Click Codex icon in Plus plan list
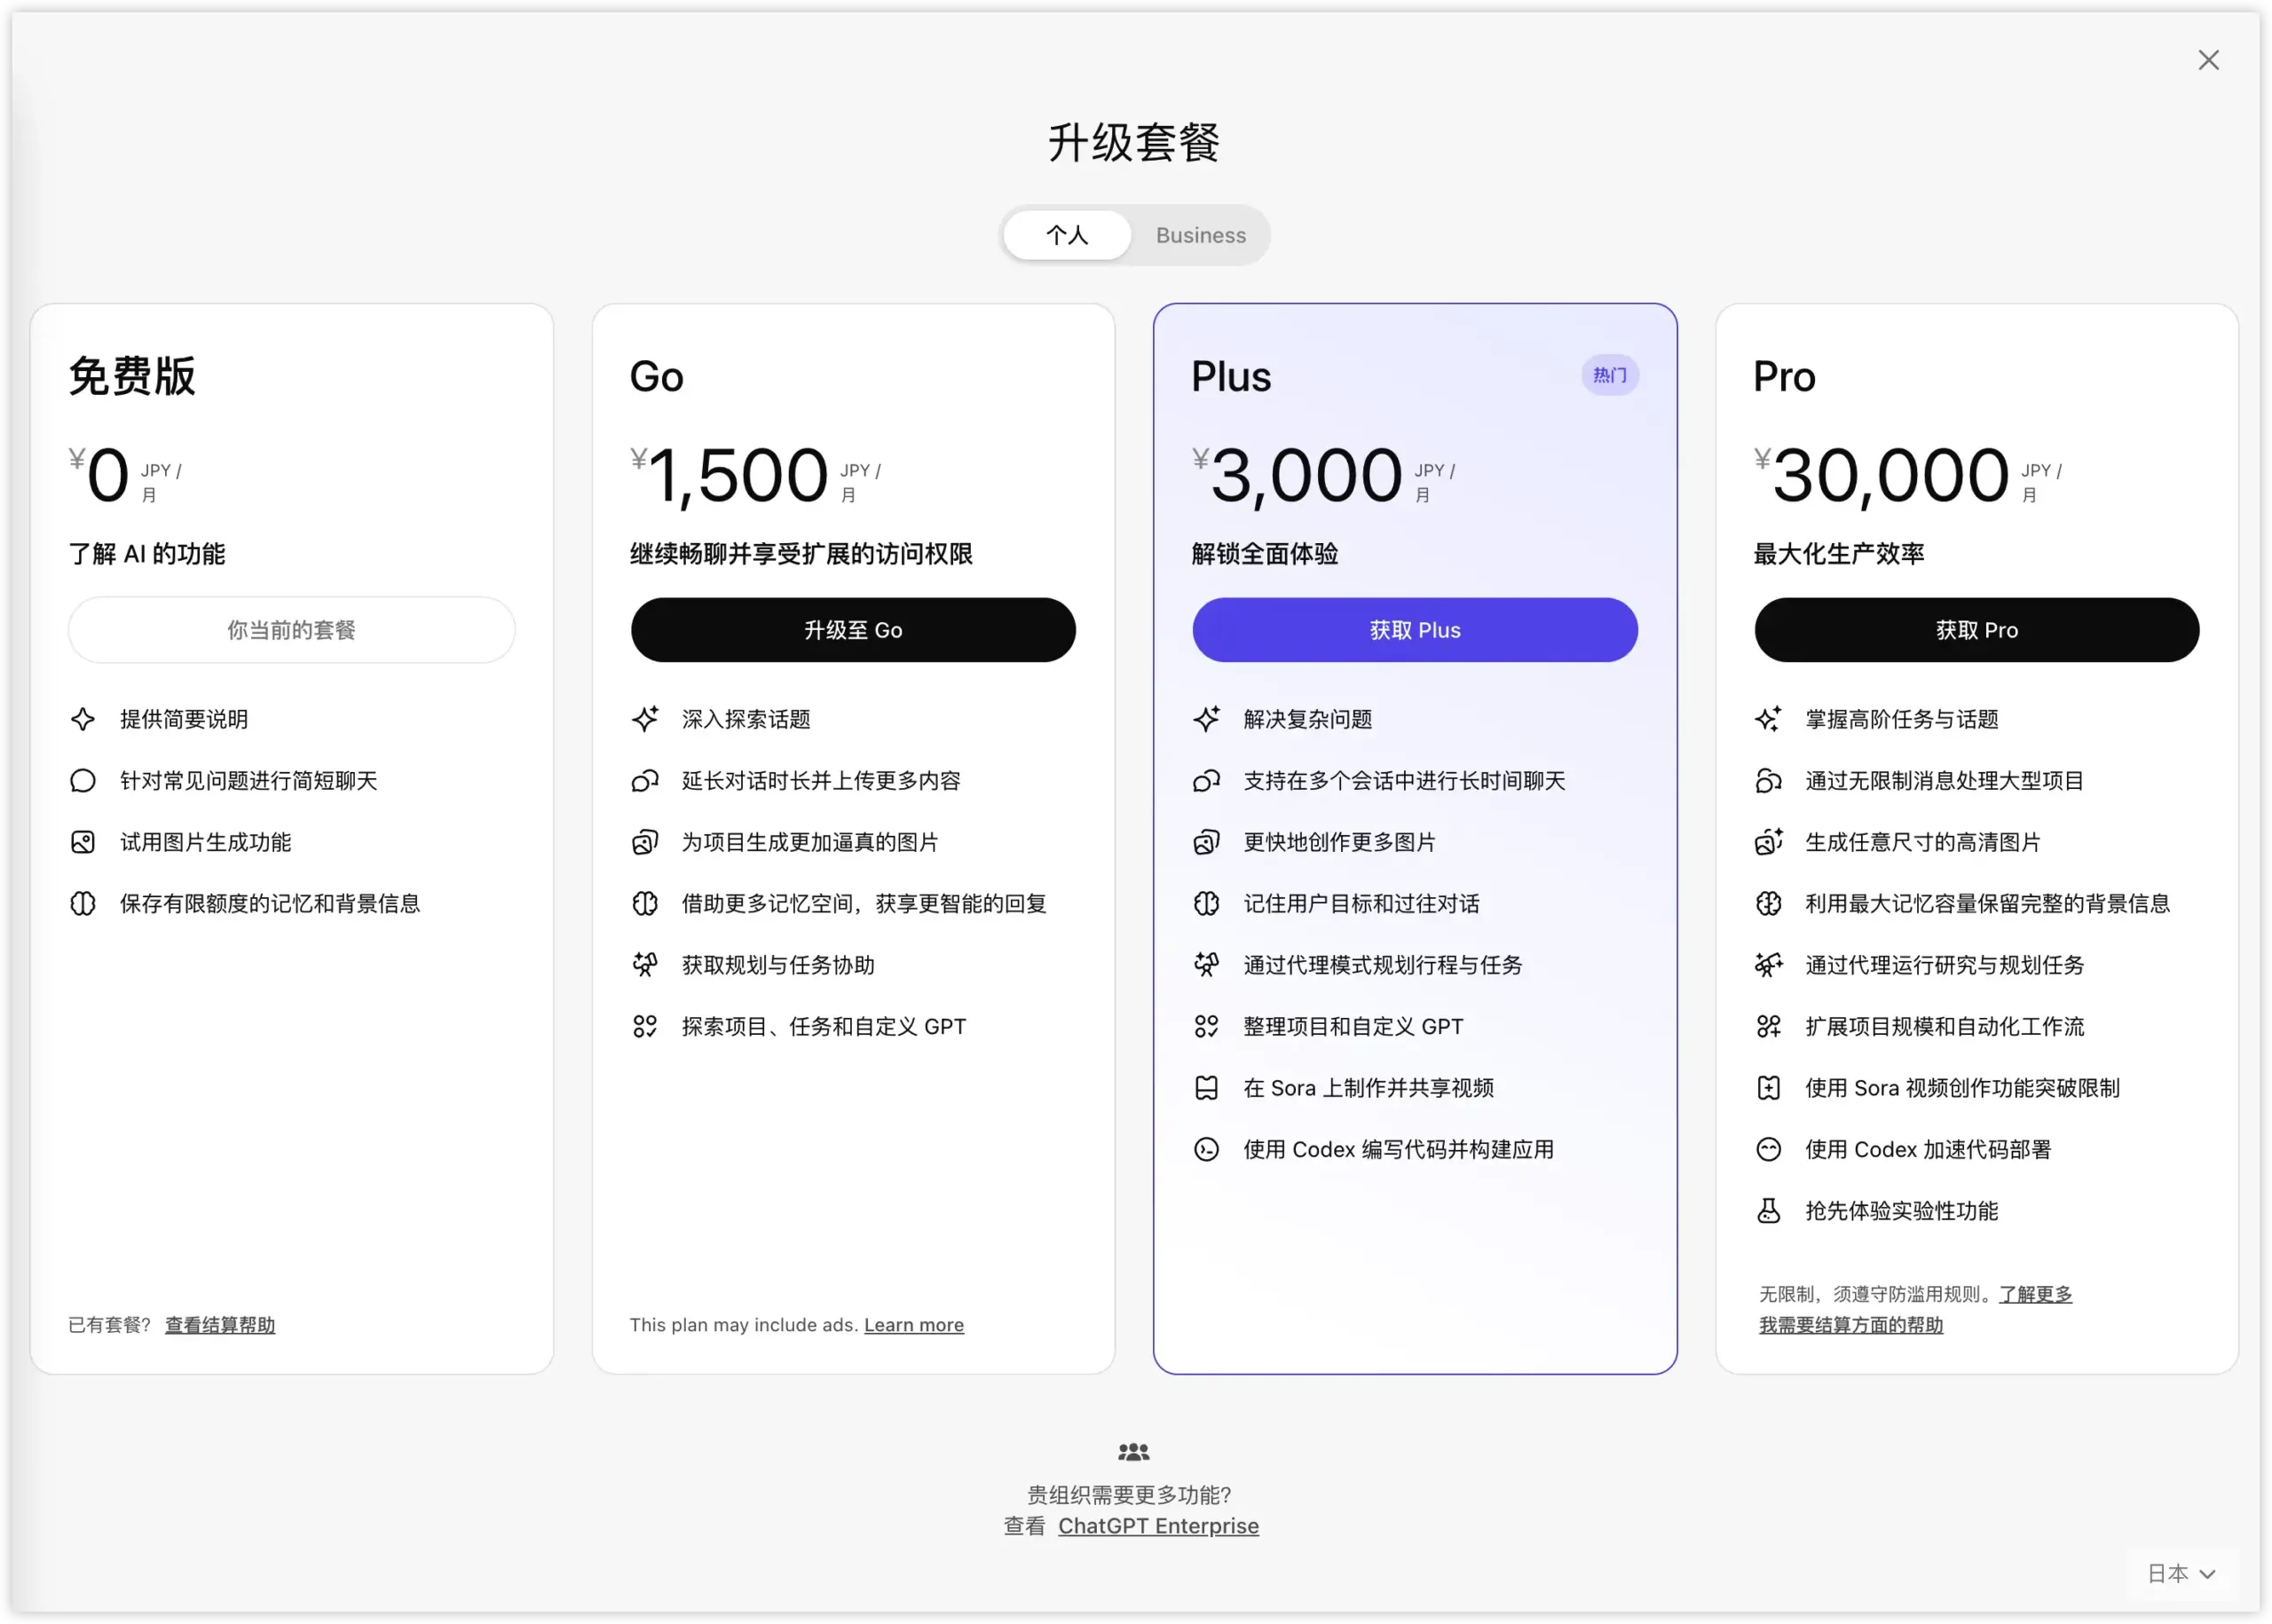This screenshot has width=2272, height=1624. tap(1206, 1149)
